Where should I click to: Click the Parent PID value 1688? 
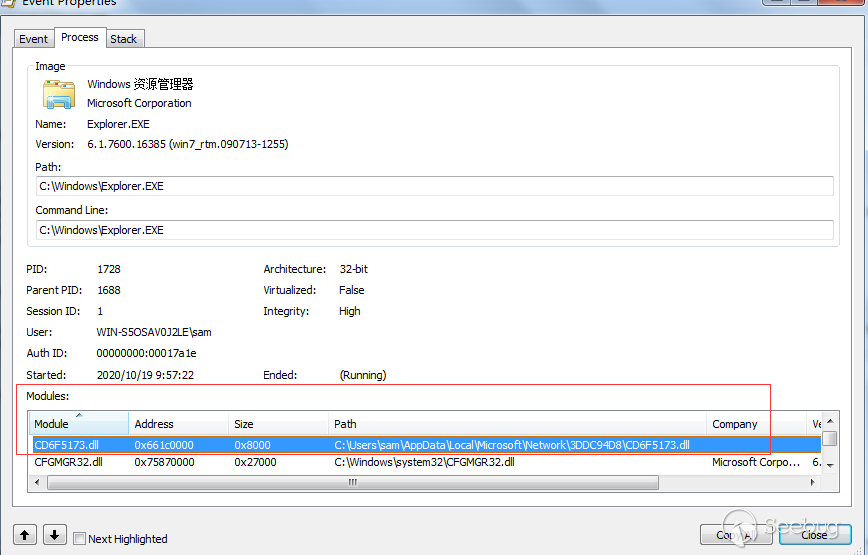click(x=108, y=290)
